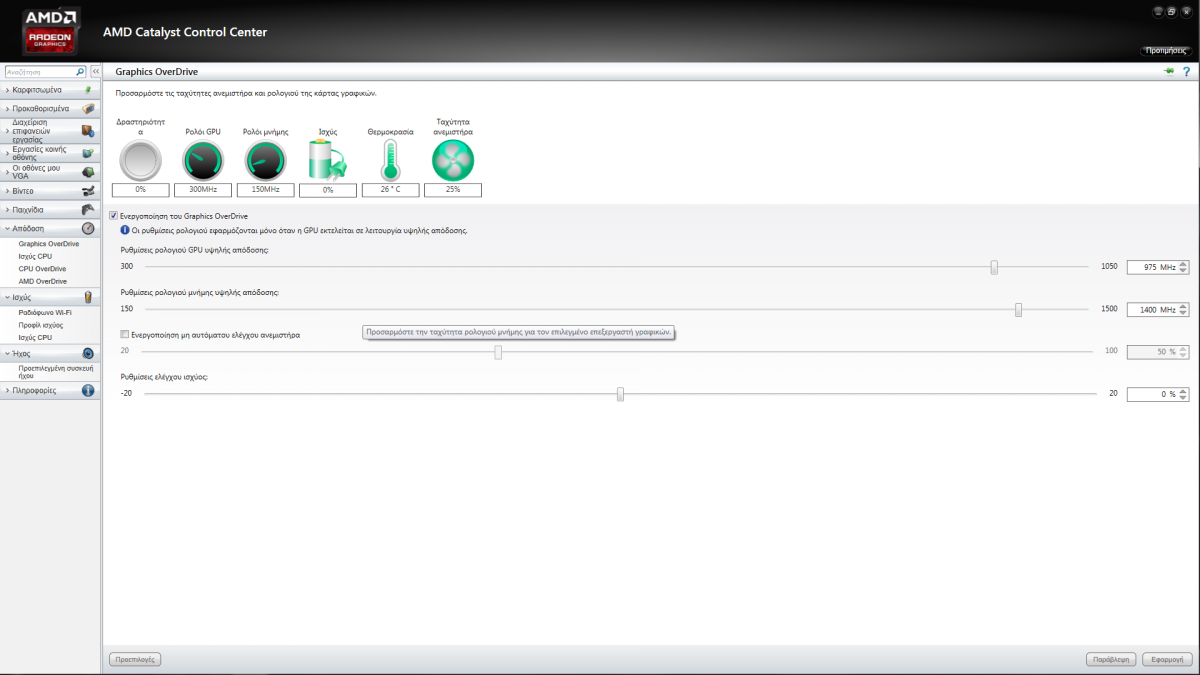
Task: Decrease memory clock with stepper down arrow
Action: [1184, 313]
